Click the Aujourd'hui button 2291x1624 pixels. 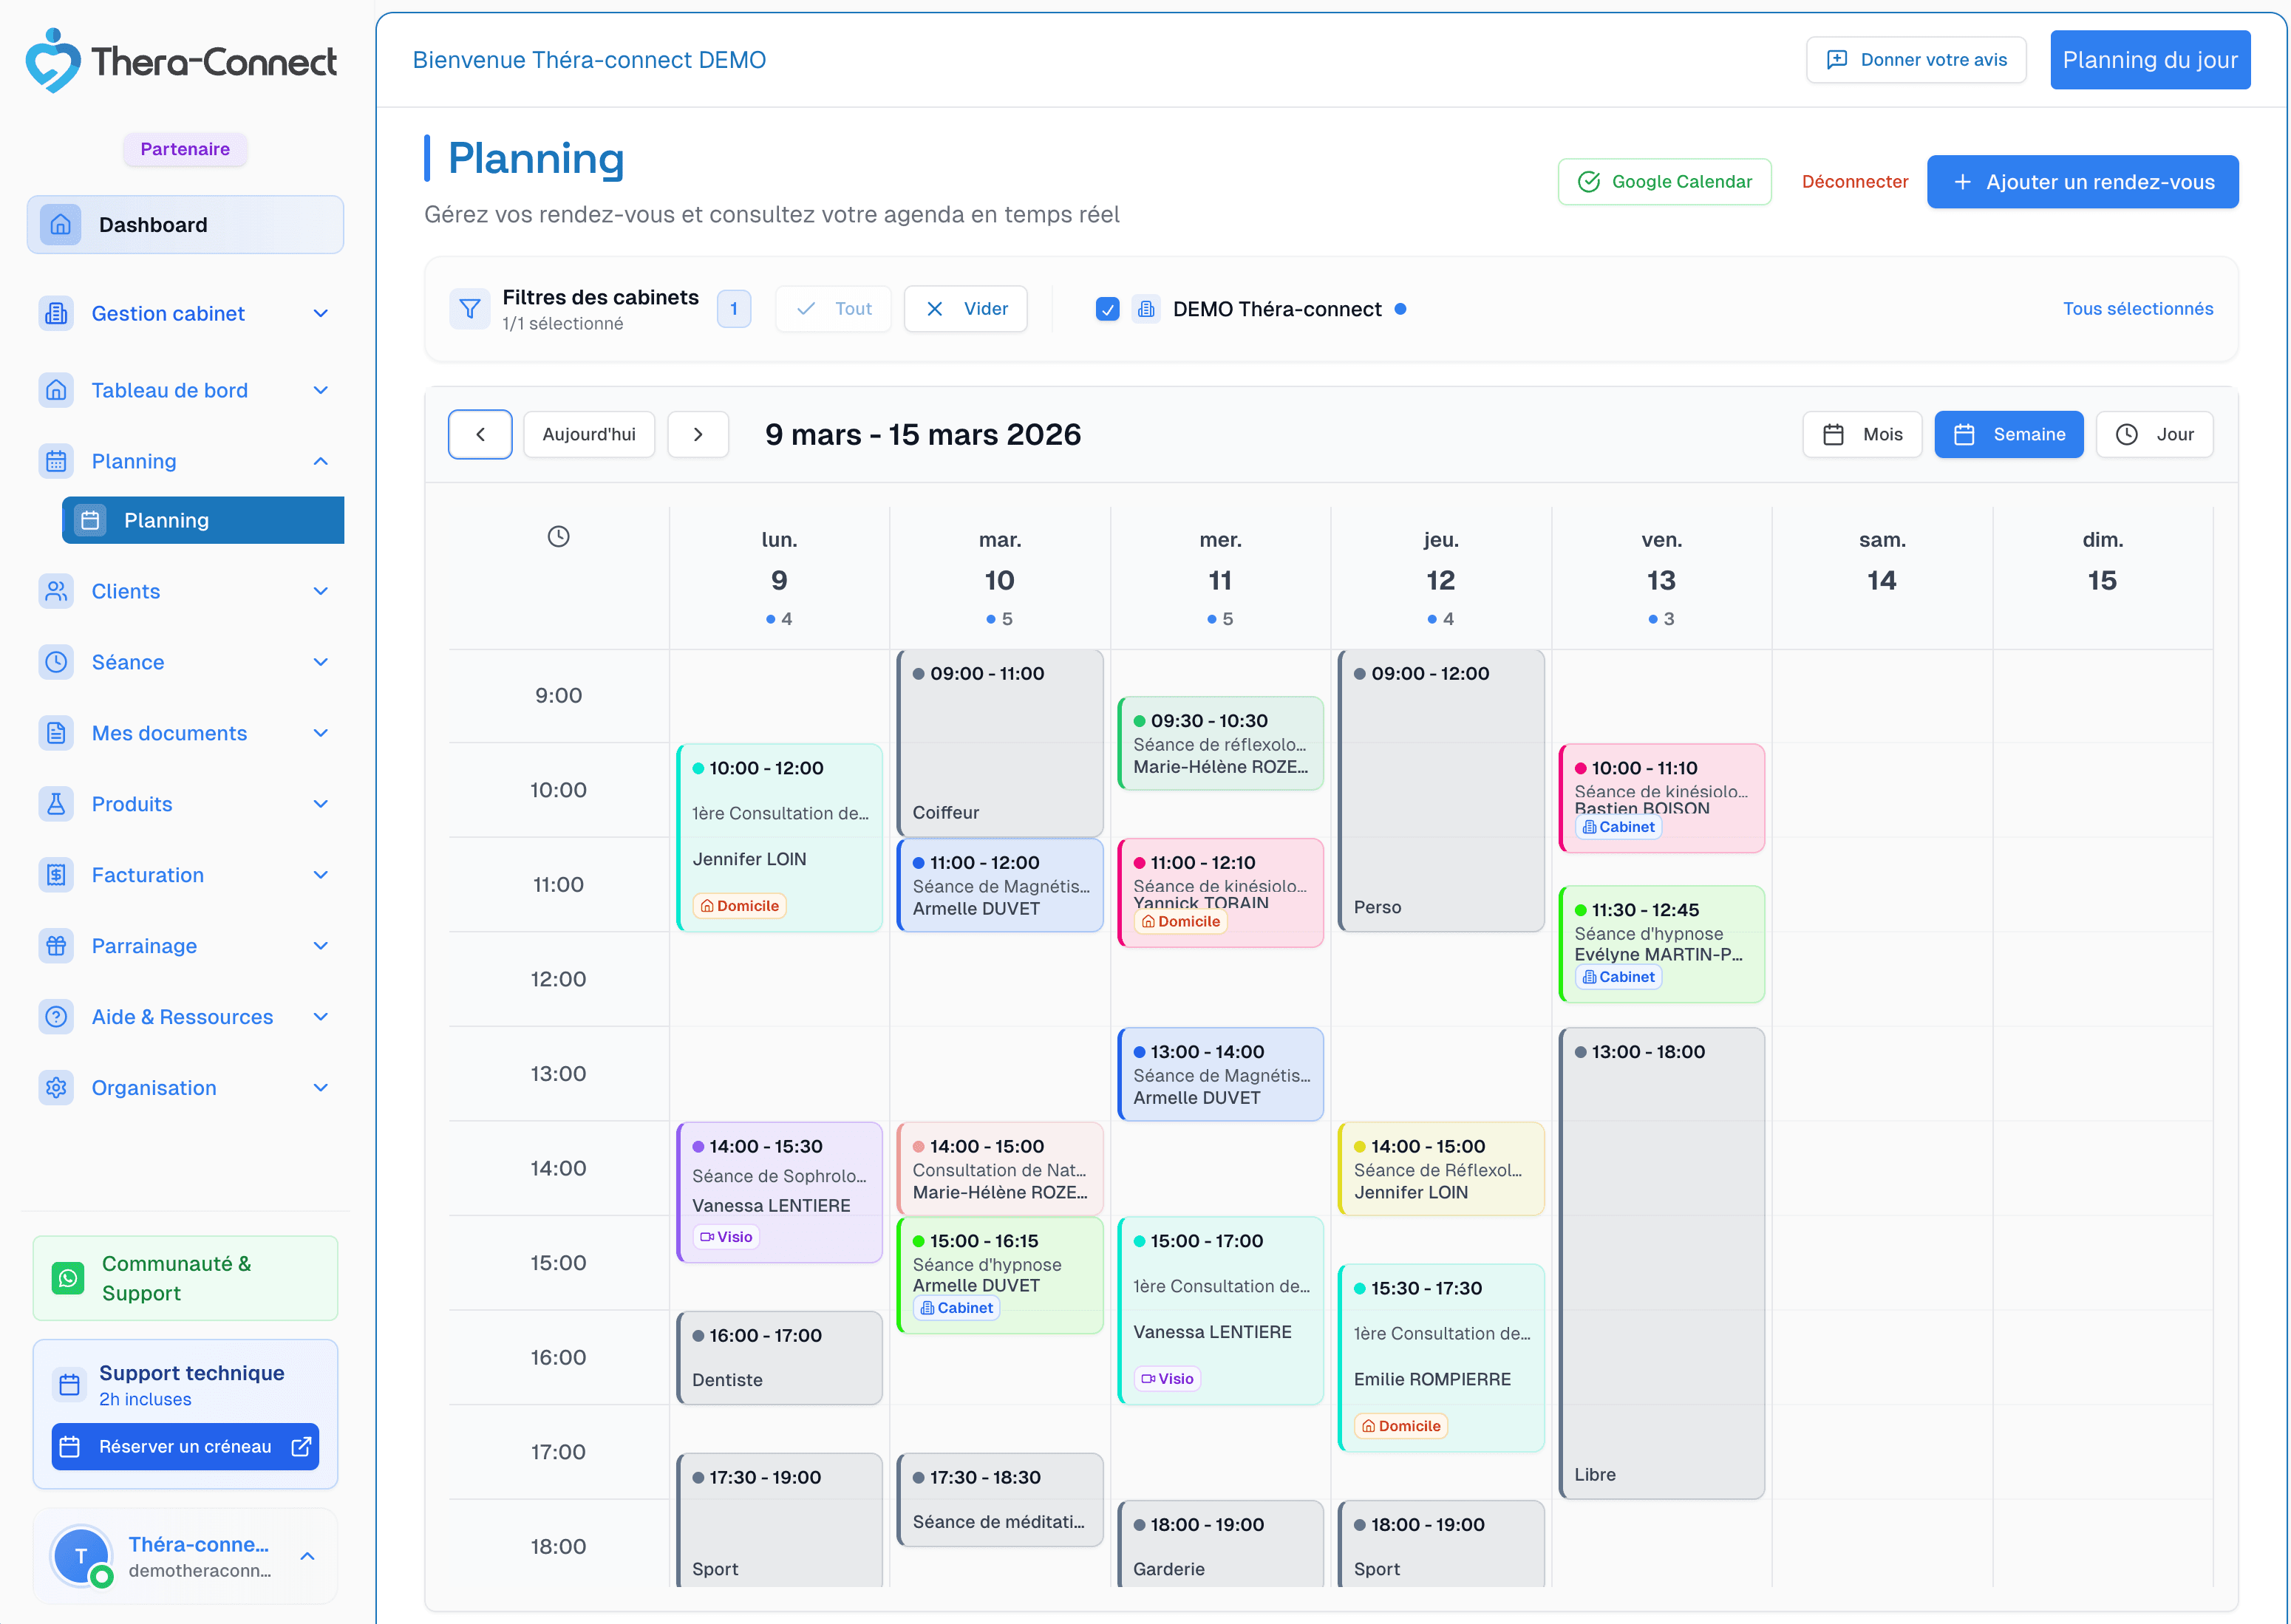click(x=589, y=434)
